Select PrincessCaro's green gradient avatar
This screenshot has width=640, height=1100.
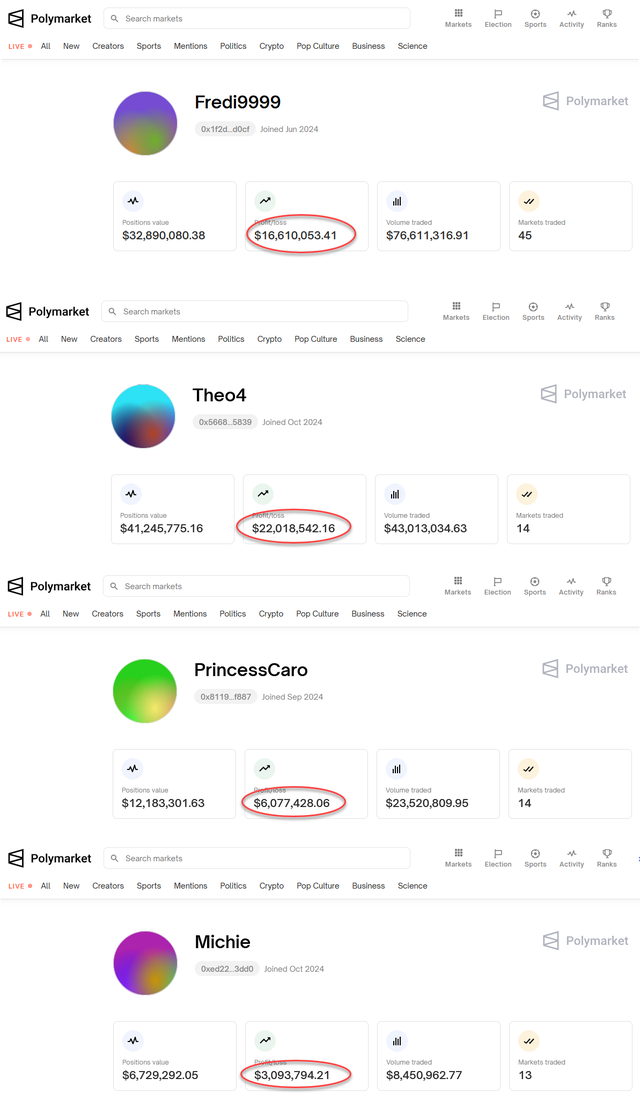coord(144,691)
